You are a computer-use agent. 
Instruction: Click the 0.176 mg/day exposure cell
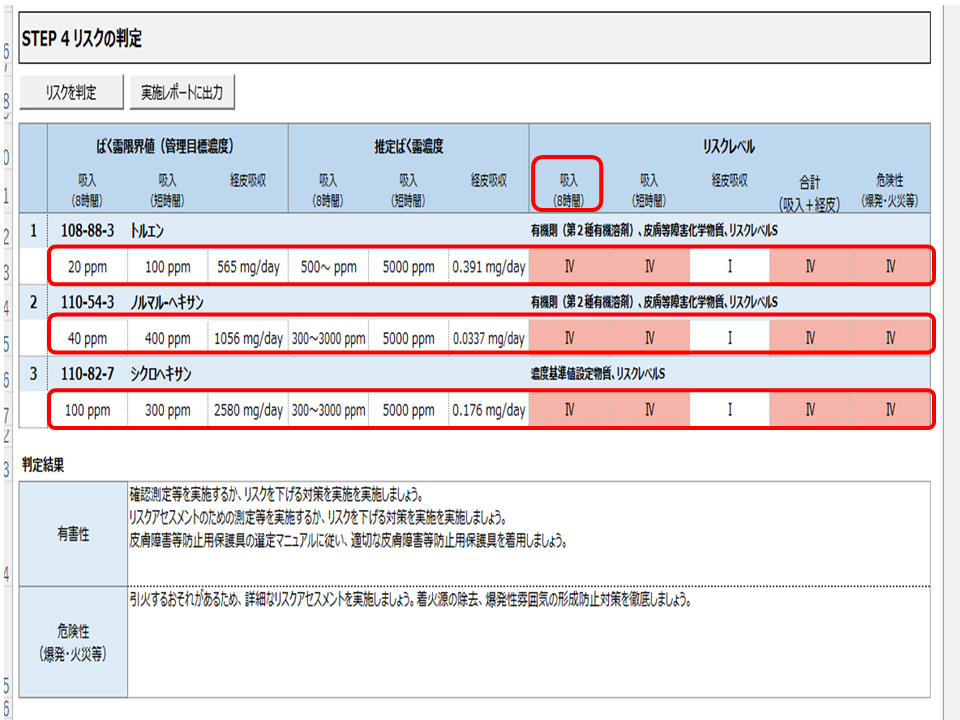[488, 410]
